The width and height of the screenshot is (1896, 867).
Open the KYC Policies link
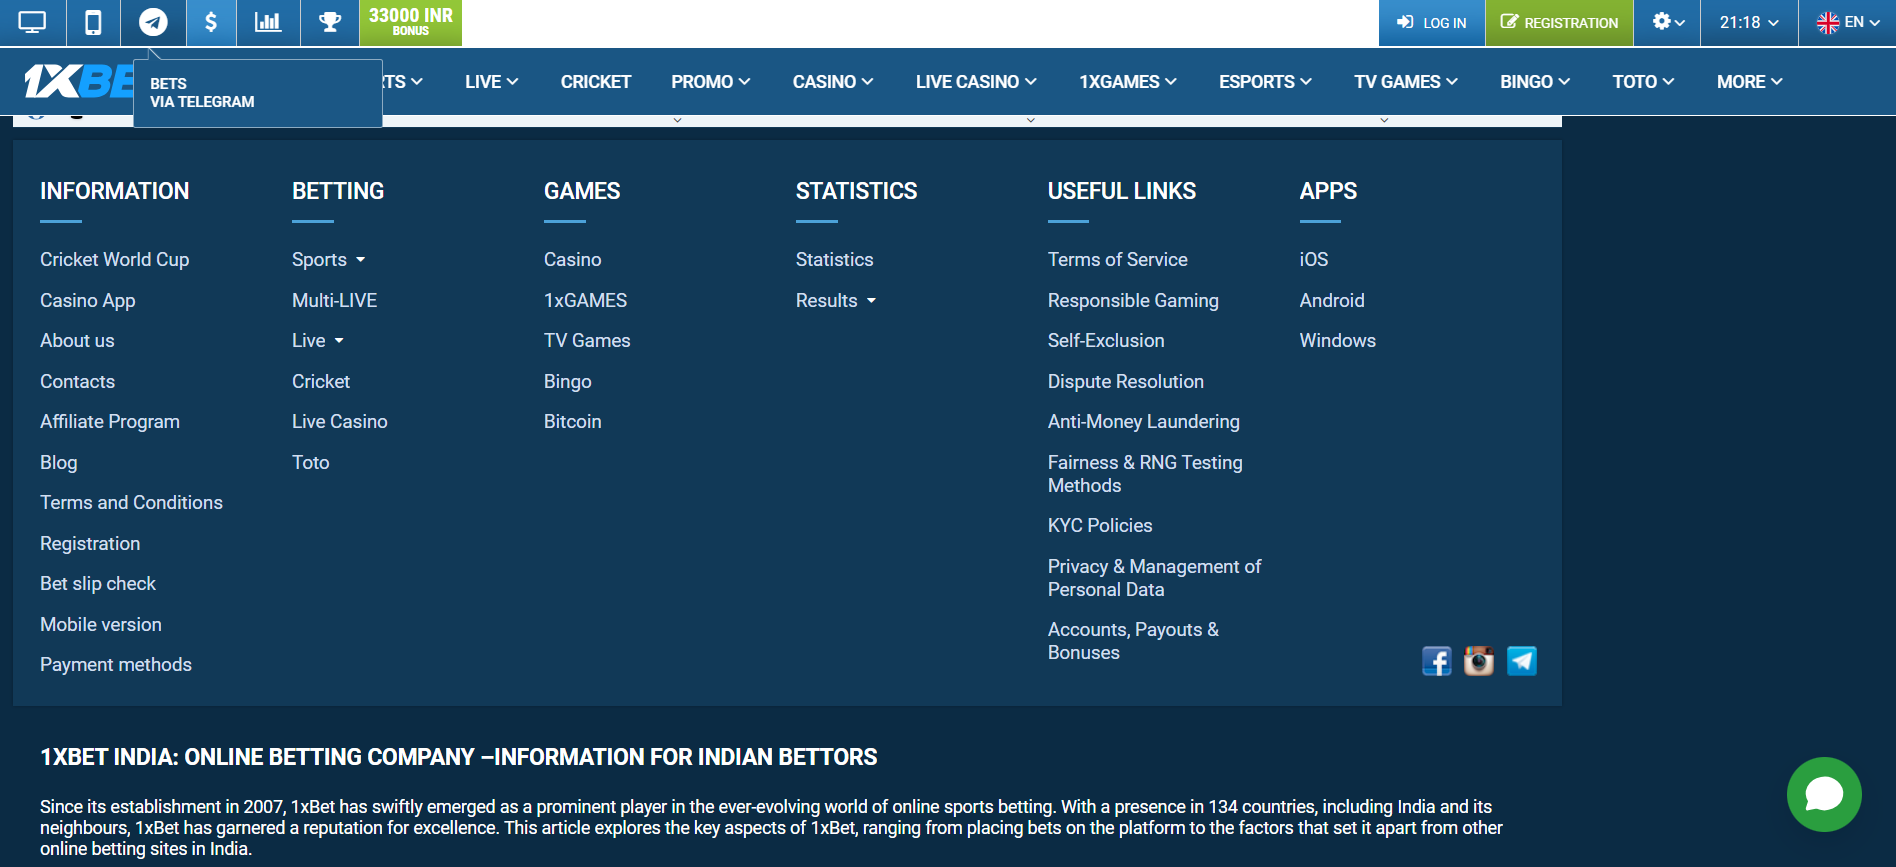pos(1100,525)
